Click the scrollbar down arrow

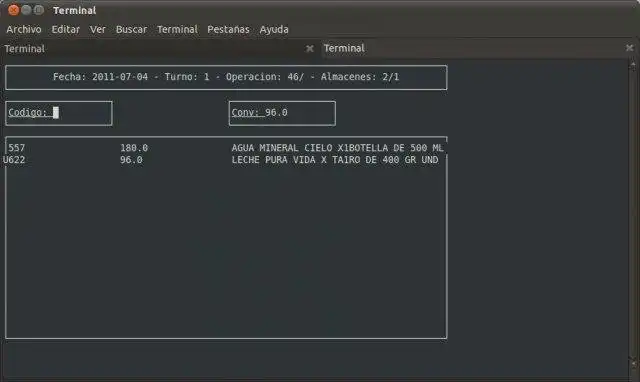pos(633,363)
